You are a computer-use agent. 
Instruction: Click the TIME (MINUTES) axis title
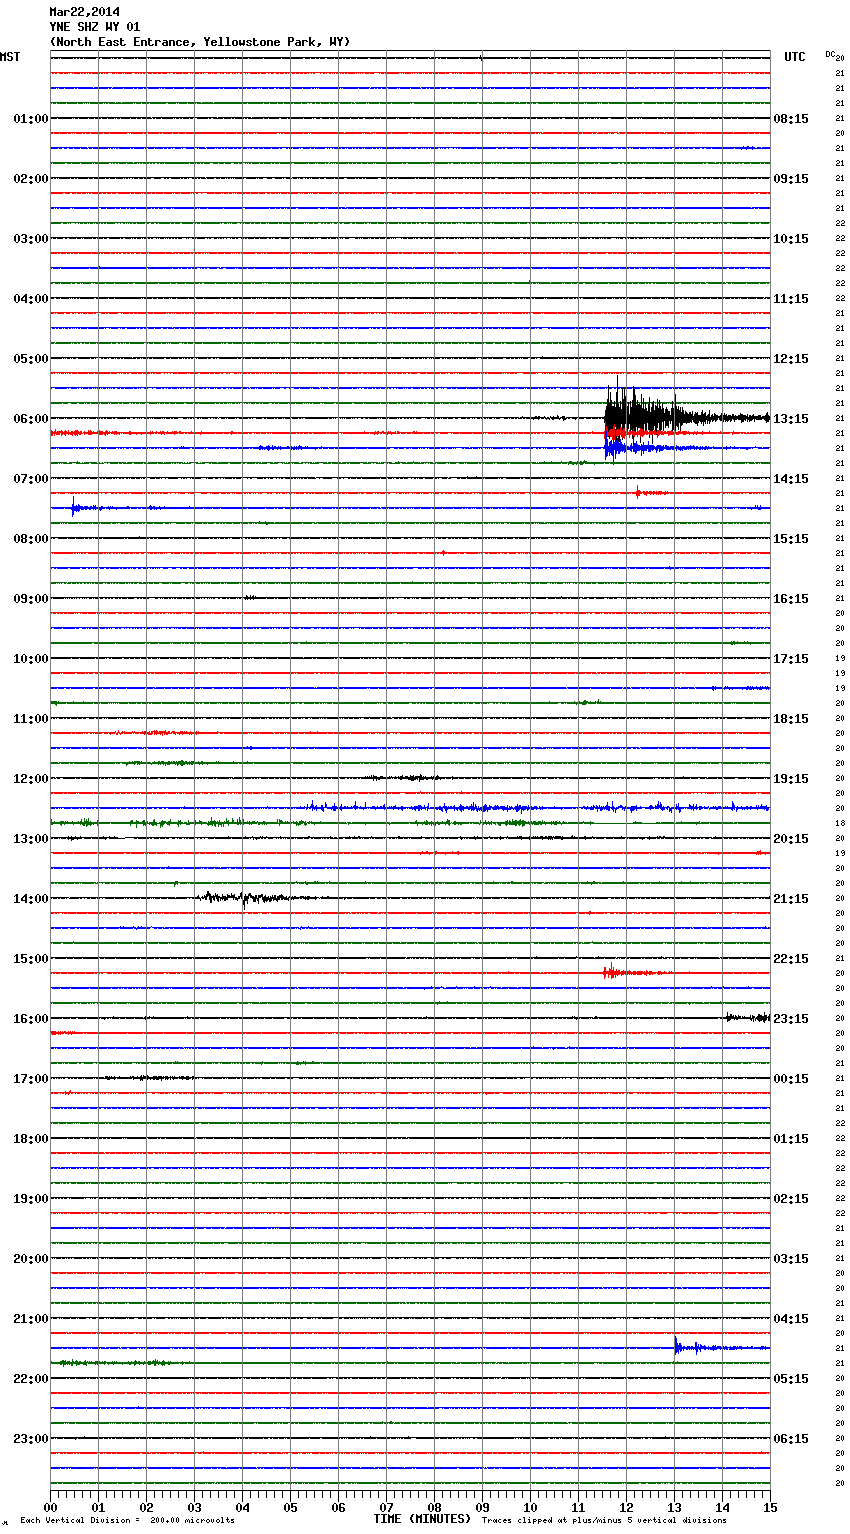tap(422, 1519)
